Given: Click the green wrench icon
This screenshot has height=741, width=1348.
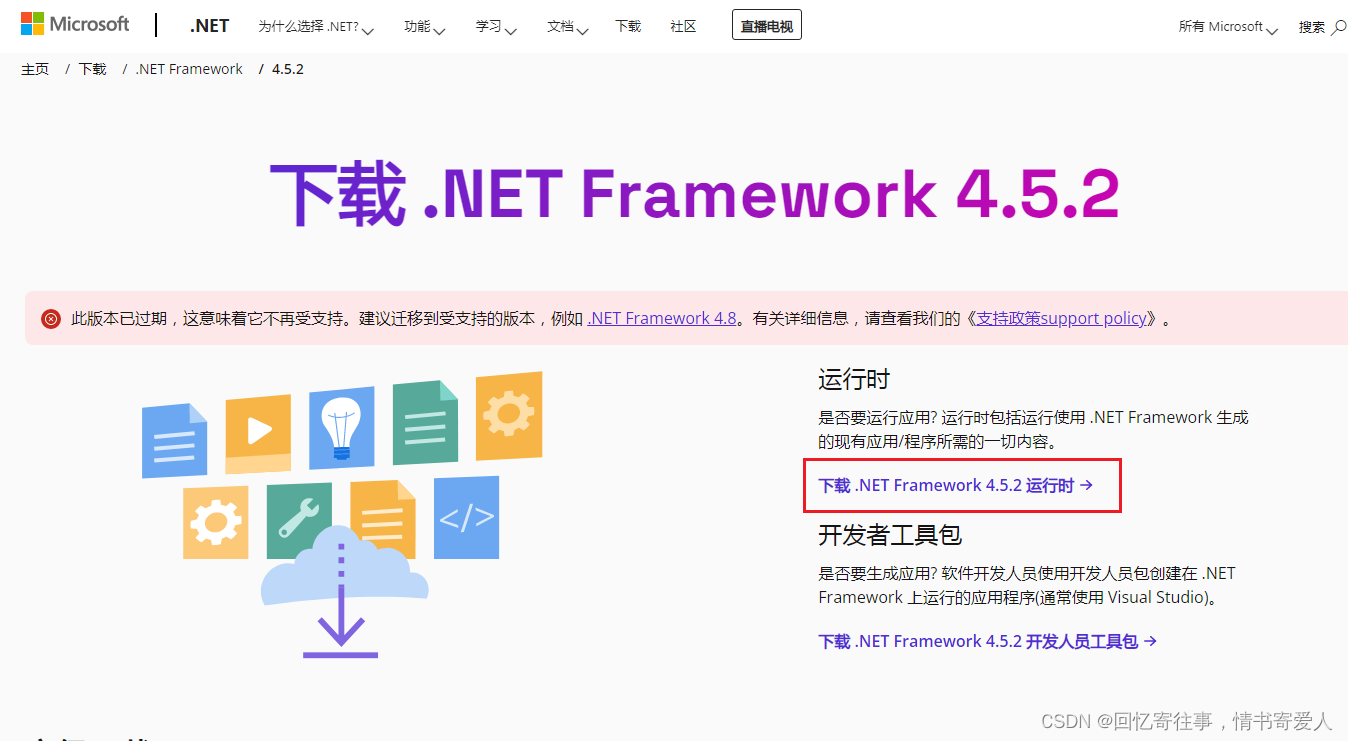Looking at the screenshot, I should [x=299, y=521].
